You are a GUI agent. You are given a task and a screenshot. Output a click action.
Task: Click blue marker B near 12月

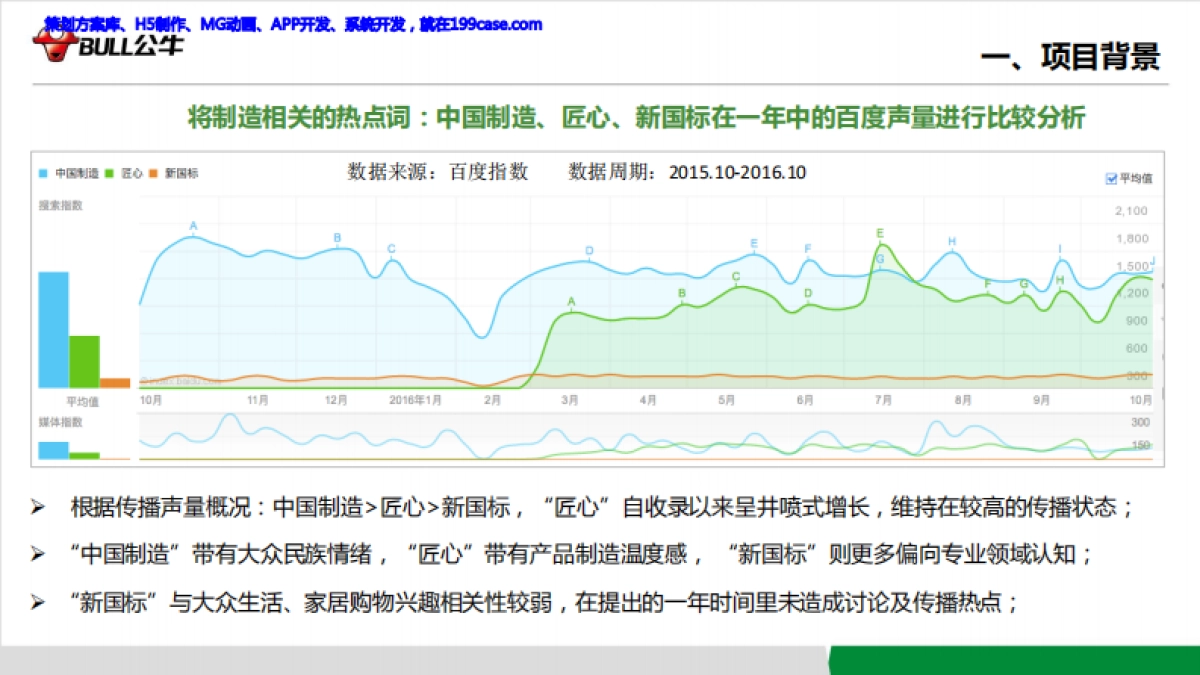tap(337, 238)
